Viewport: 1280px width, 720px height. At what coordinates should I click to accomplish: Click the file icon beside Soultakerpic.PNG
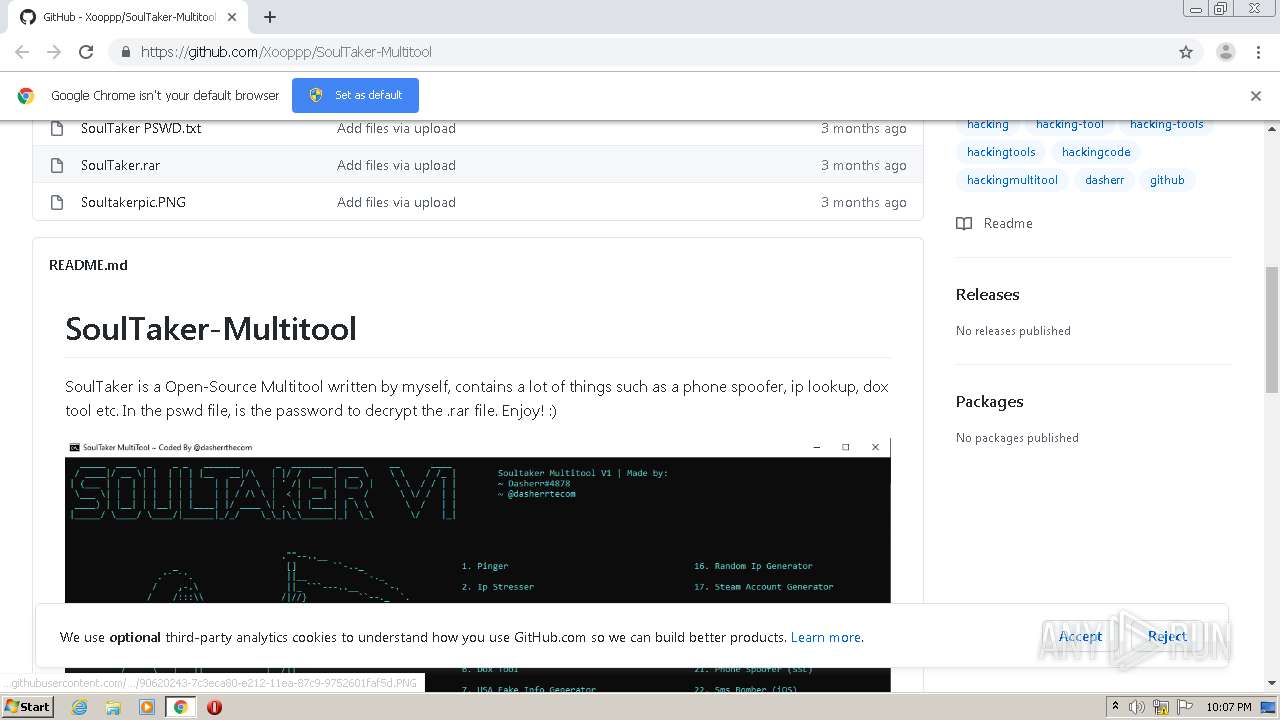pos(56,202)
